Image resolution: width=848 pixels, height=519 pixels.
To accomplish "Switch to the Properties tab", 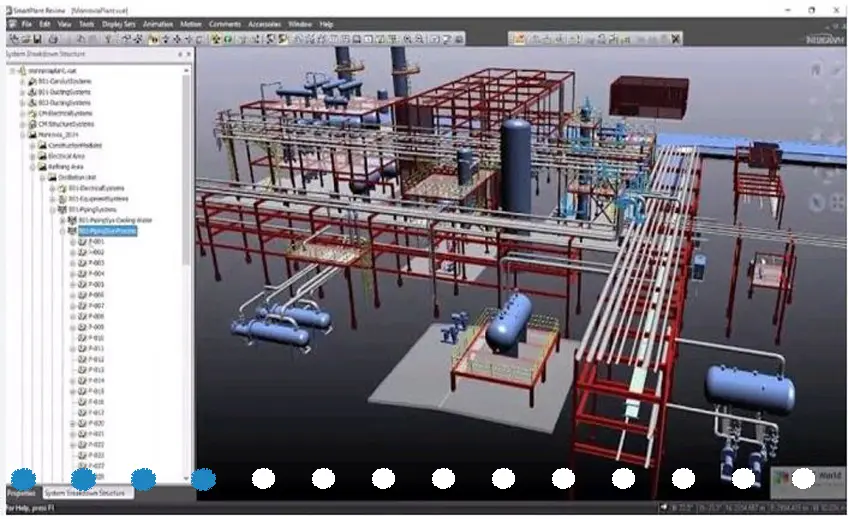I will (22, 493).
